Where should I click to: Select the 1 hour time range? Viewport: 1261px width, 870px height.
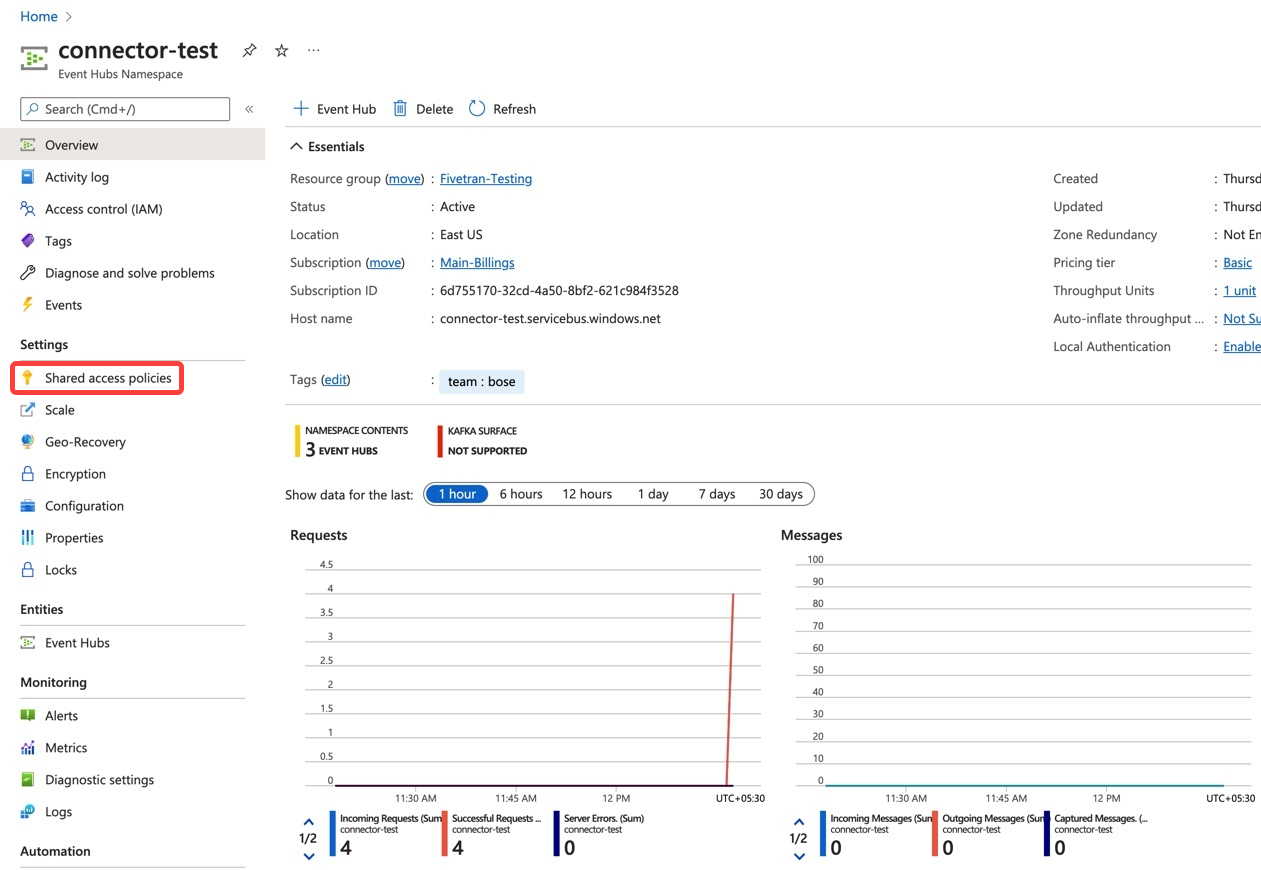click(x=457, y=494)
